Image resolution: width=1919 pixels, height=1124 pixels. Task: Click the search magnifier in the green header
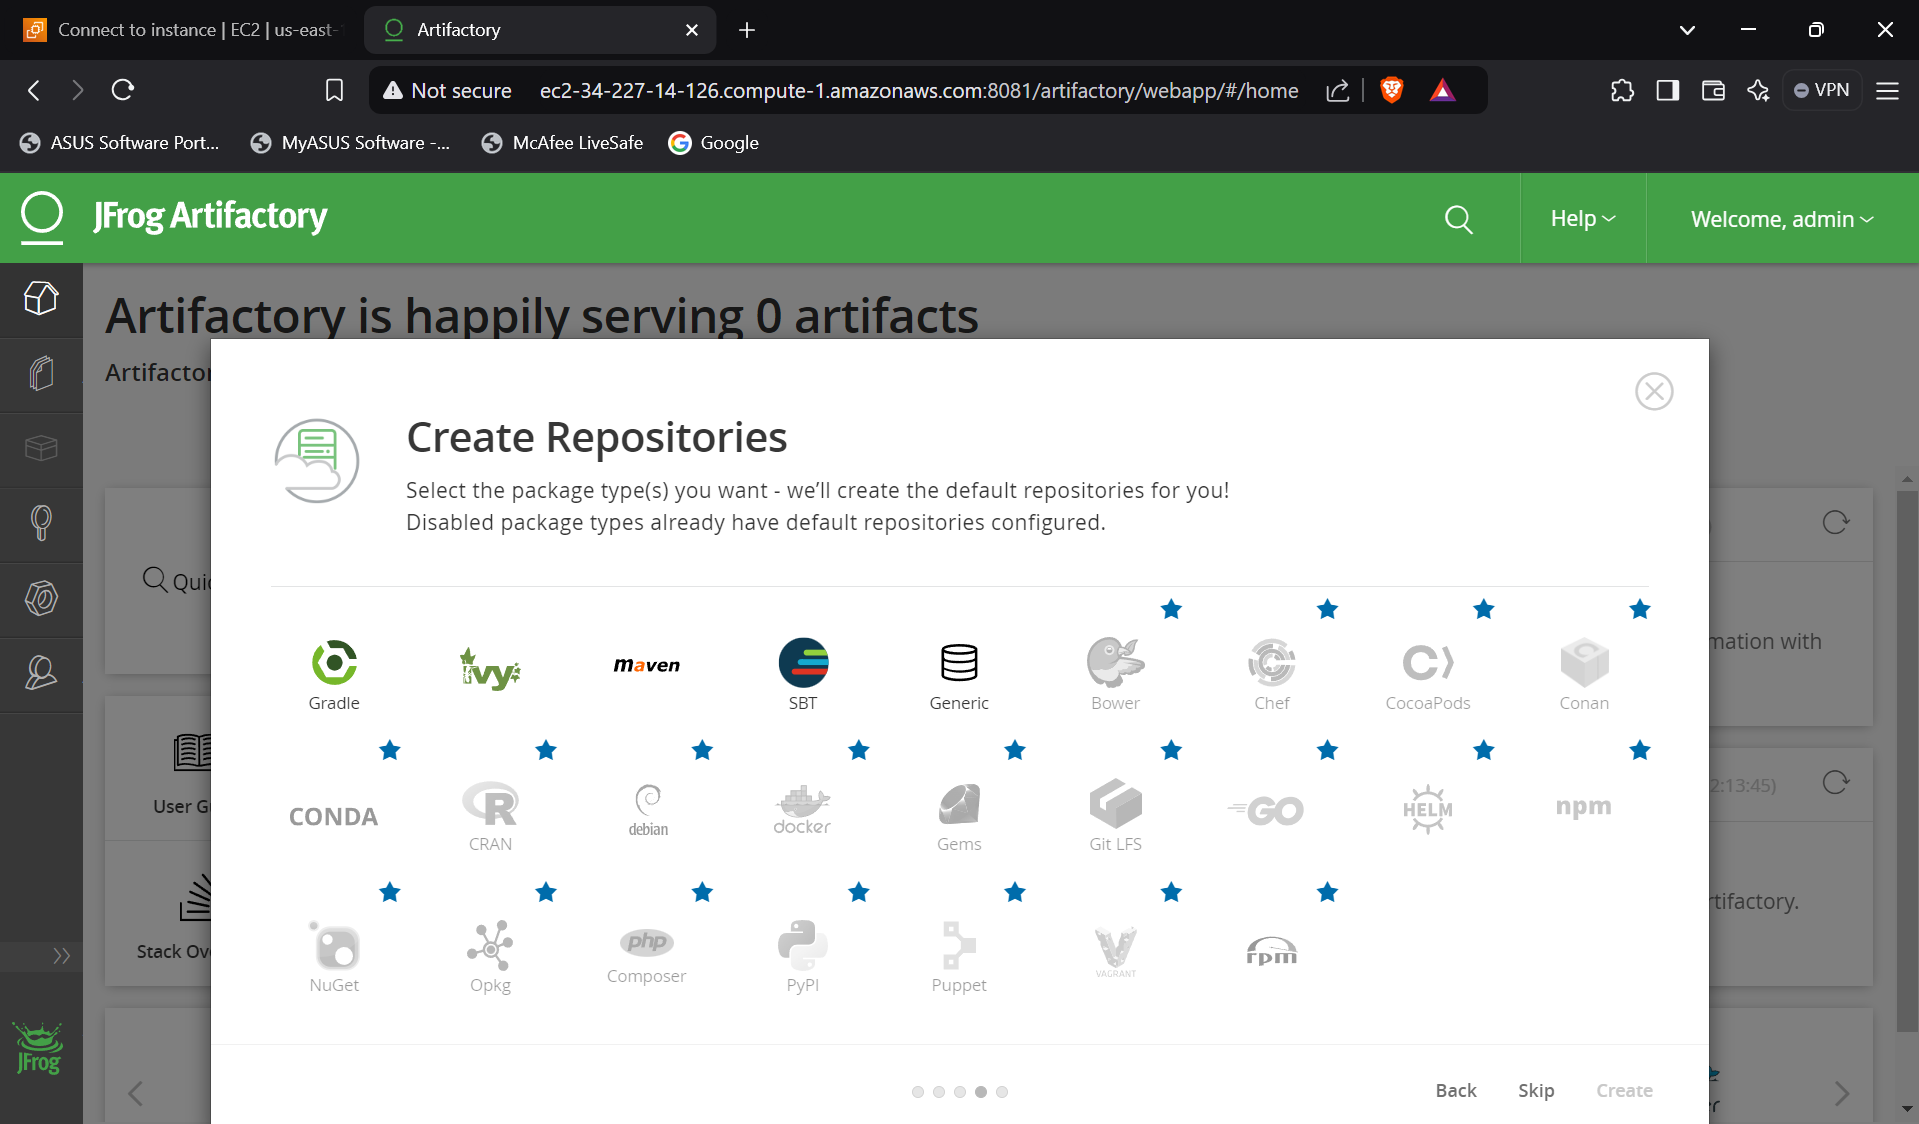click(x=1458, y=219)
